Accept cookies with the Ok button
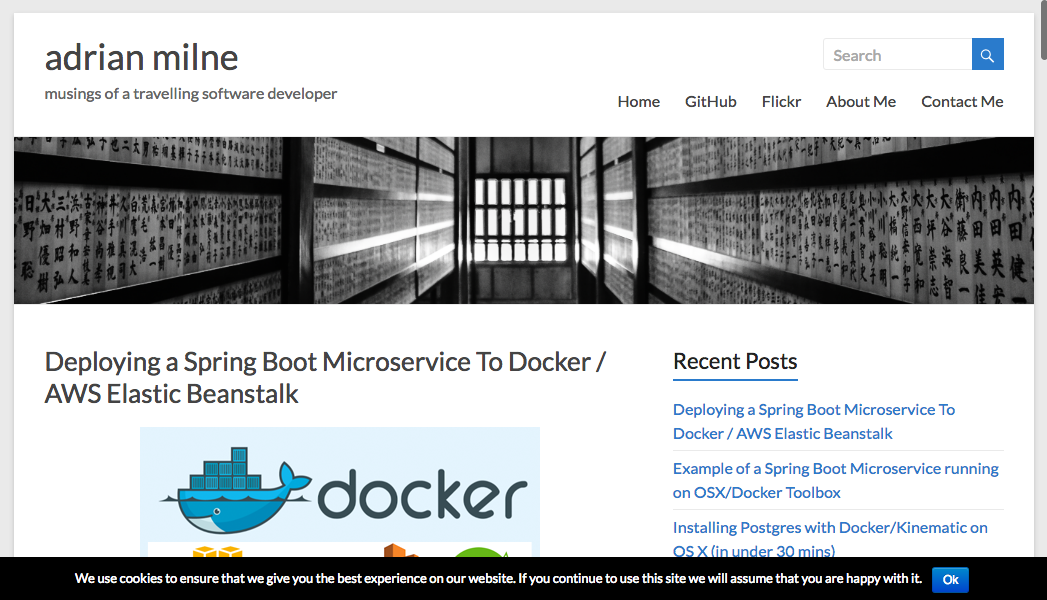 tap(949, 579)
